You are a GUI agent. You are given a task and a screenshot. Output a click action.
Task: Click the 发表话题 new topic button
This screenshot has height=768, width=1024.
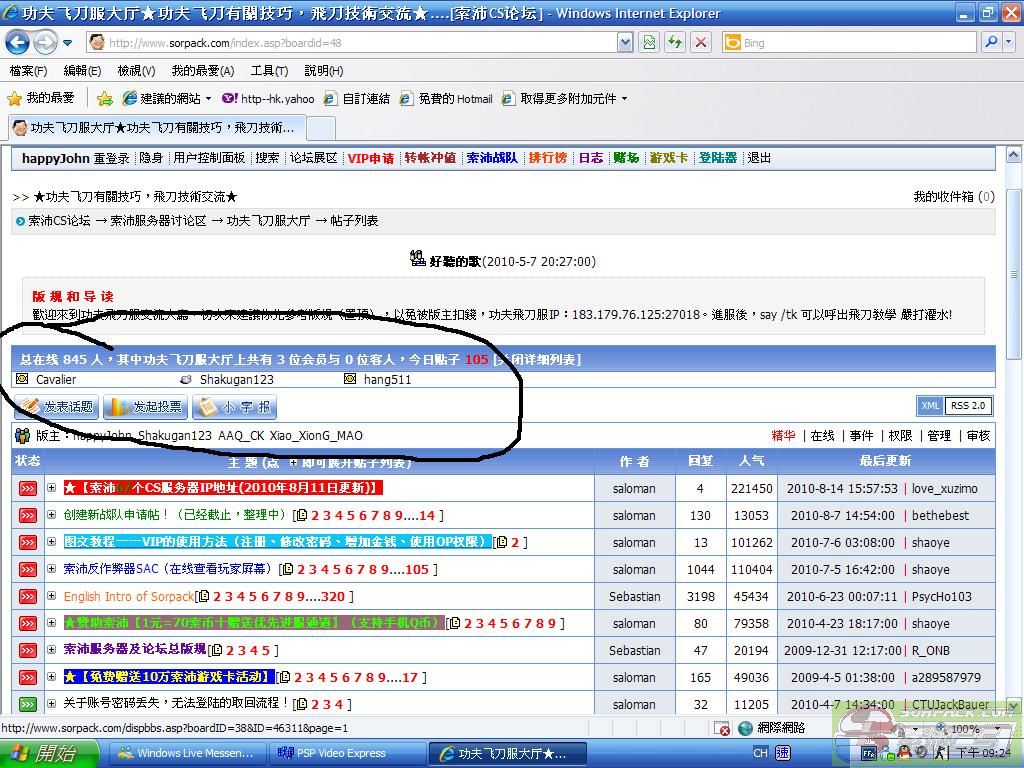point(56,407)
